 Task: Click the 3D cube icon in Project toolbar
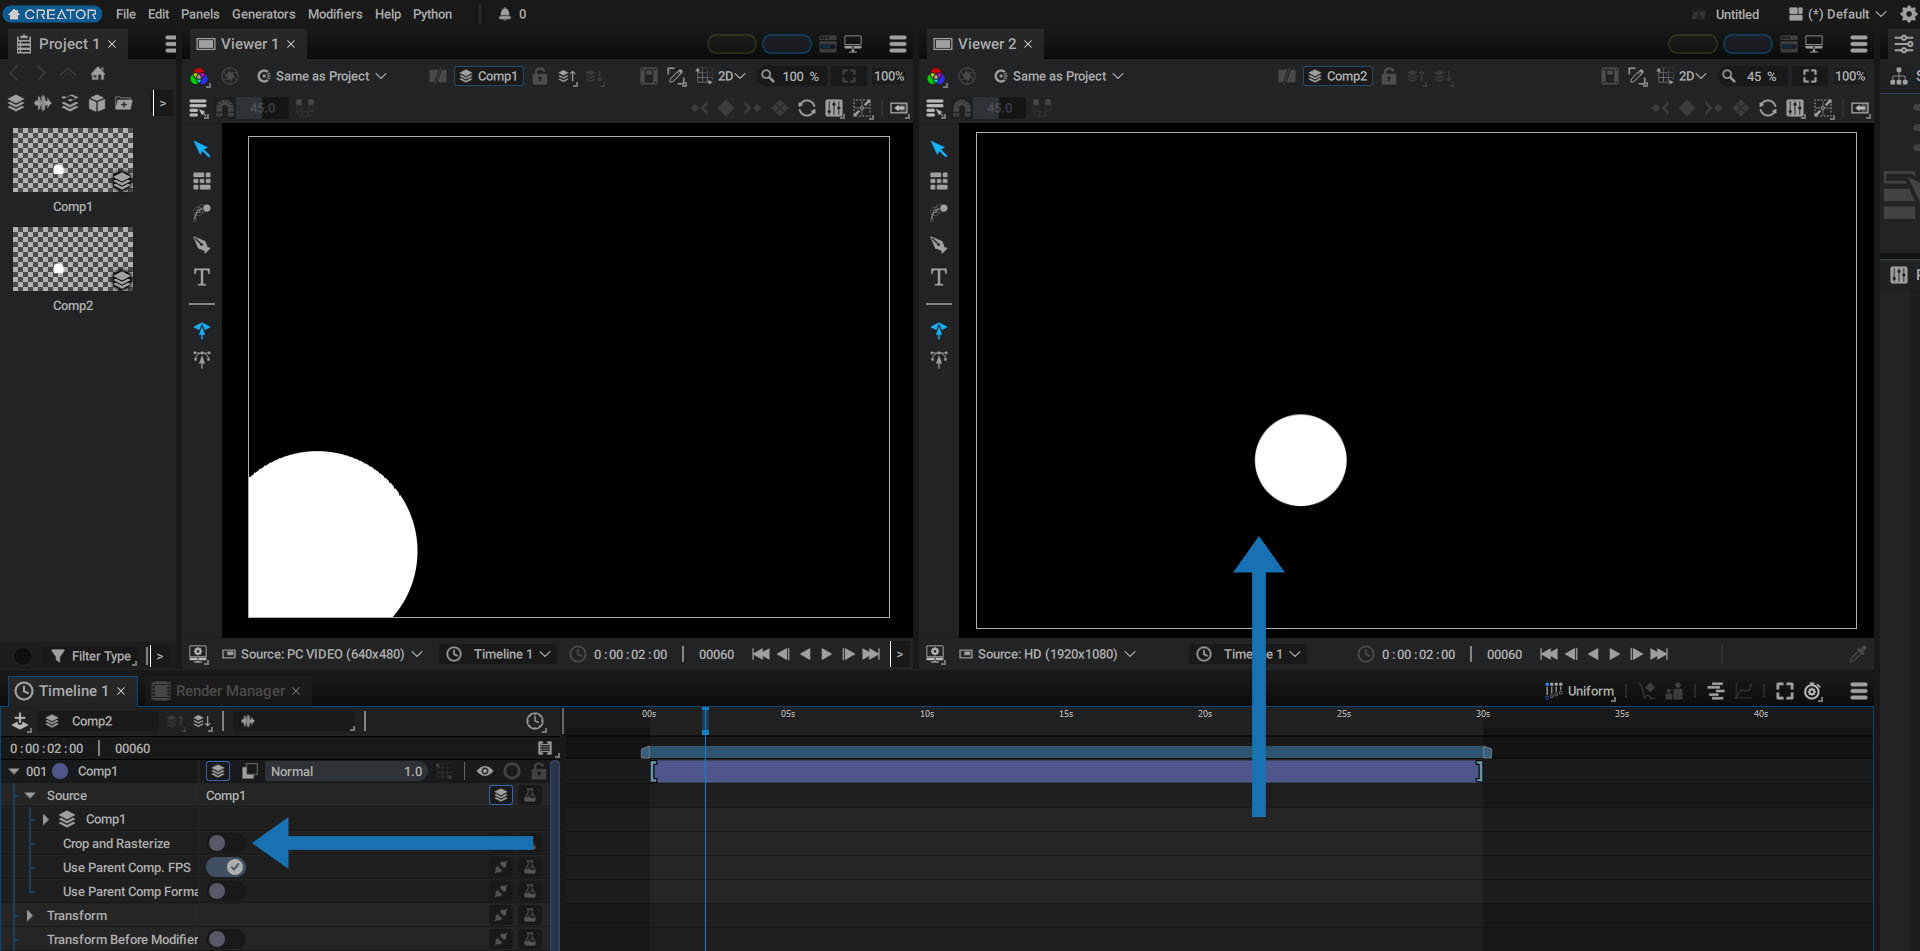point(97,103)
